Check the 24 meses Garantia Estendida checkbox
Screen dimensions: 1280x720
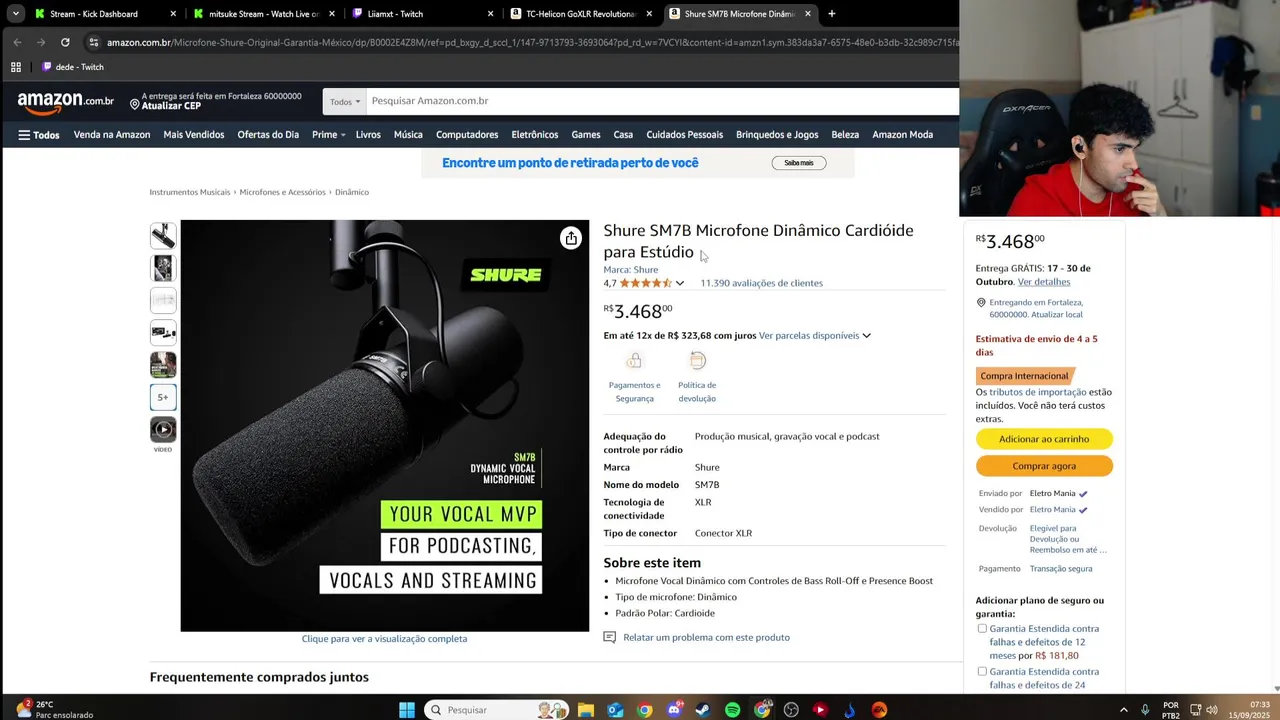click(x=982, y=672)
